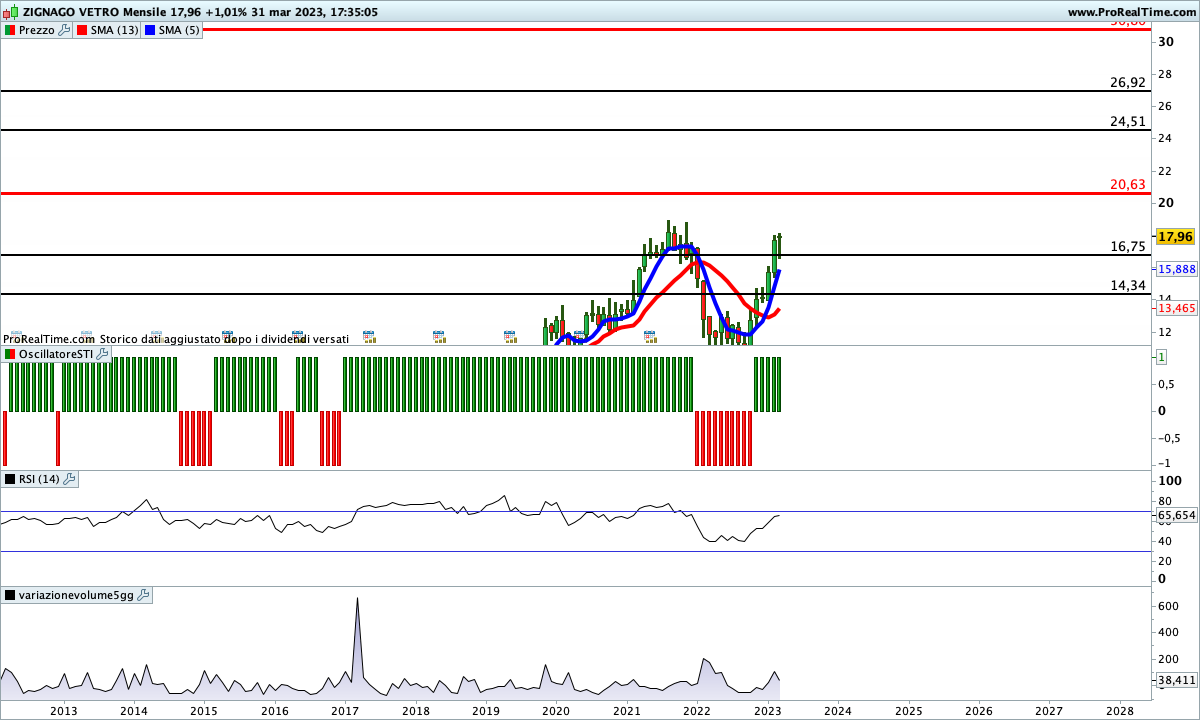Click the 2028 label on the time axis

pos(1119,710)
